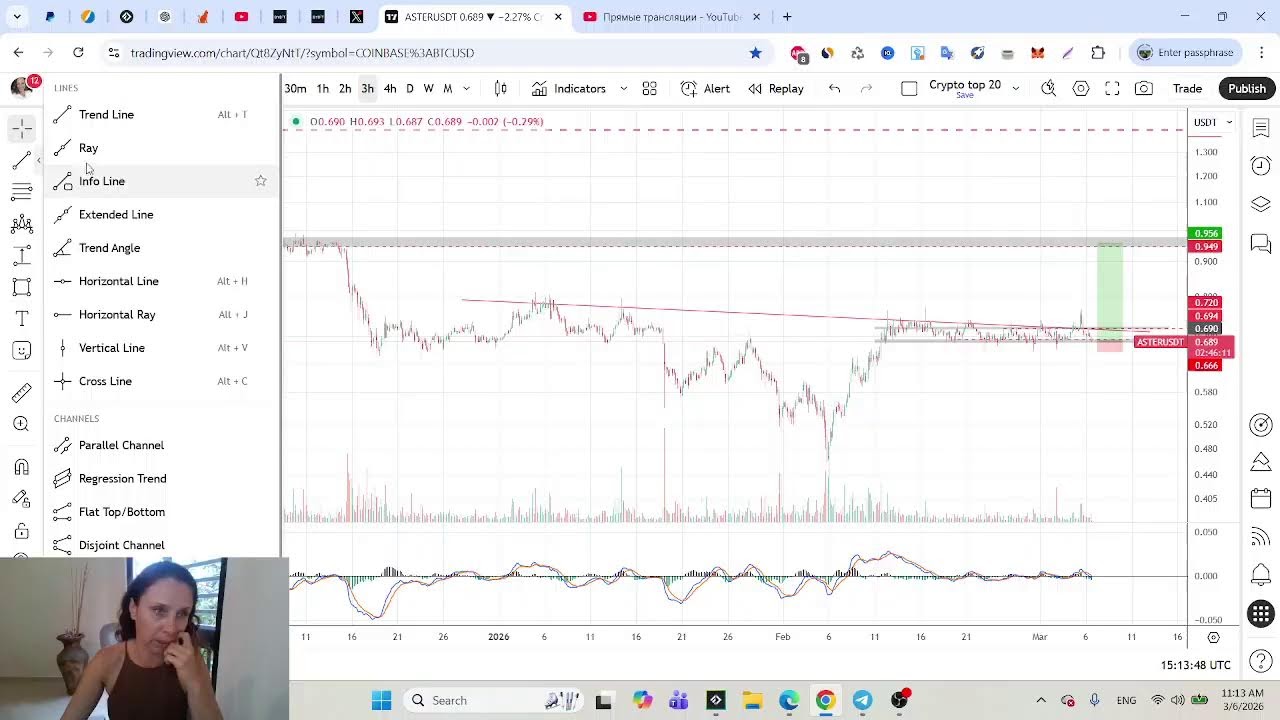Open help center question mark icon

pyautogui.click(x=1260, y=661)
